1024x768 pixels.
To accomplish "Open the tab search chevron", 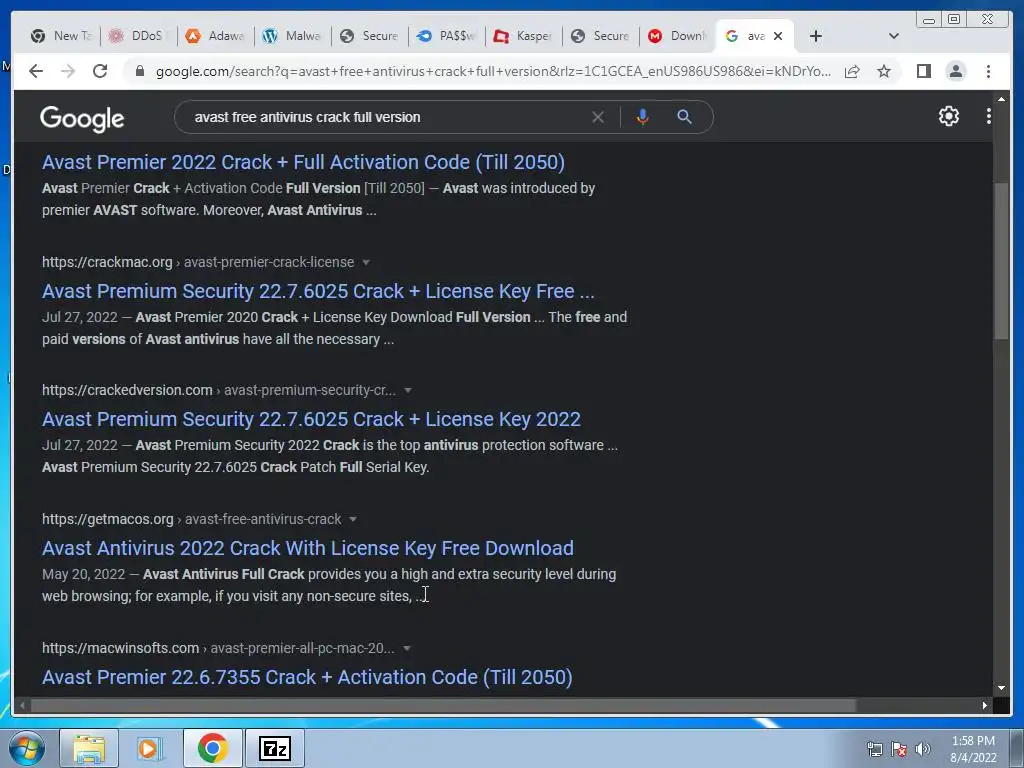I will pos(893,36).
